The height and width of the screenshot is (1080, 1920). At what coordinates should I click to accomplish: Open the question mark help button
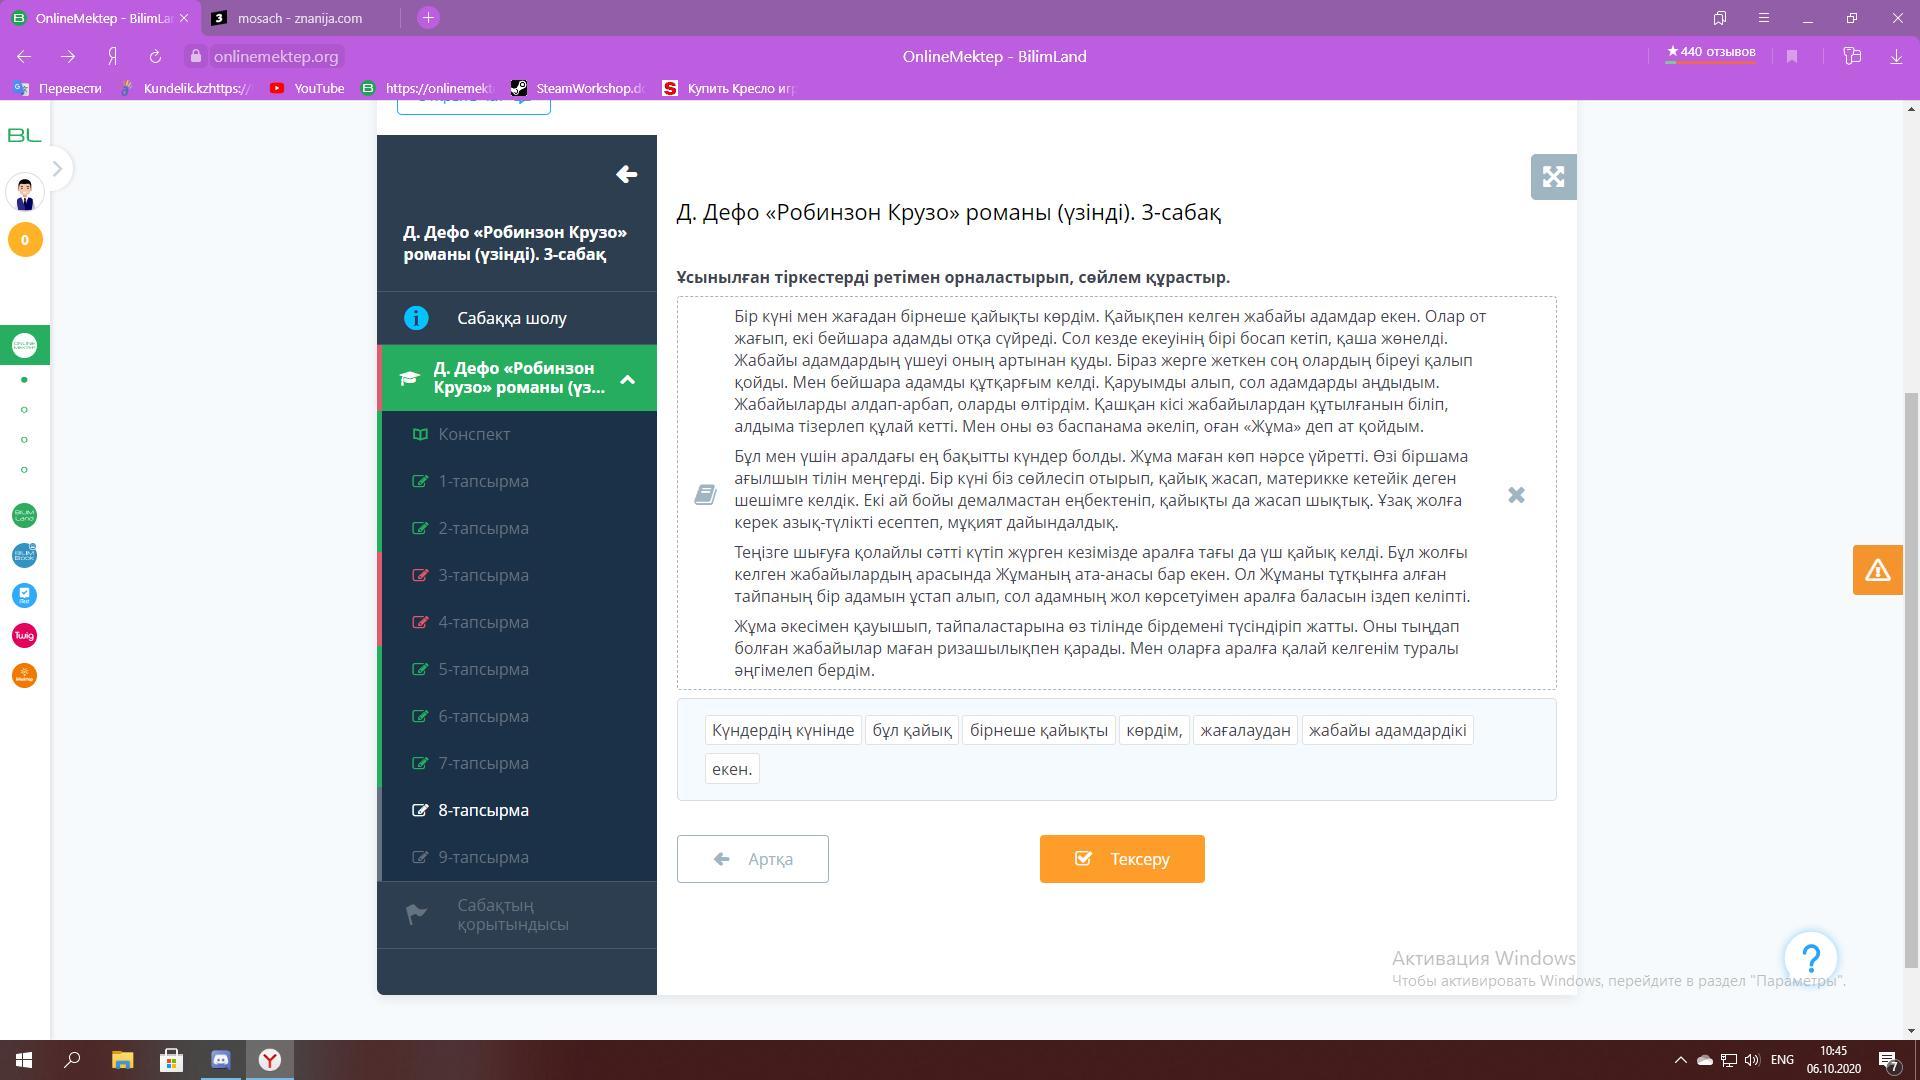pos(1811,959)
